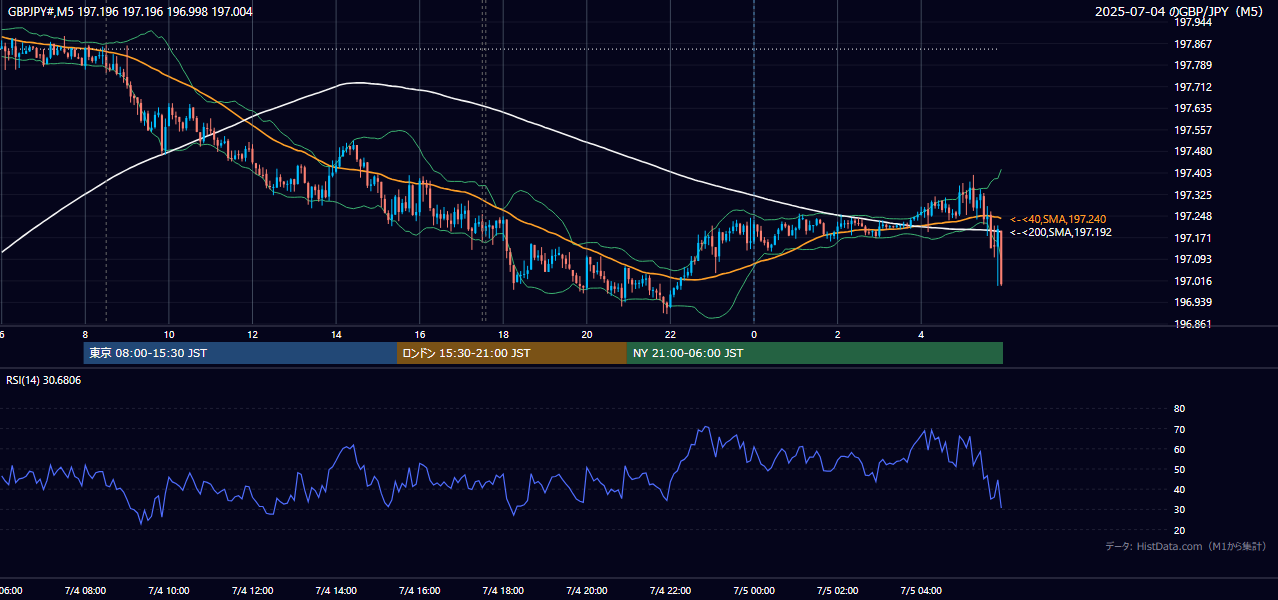Click price axis label 197.016

[1192, 281]
